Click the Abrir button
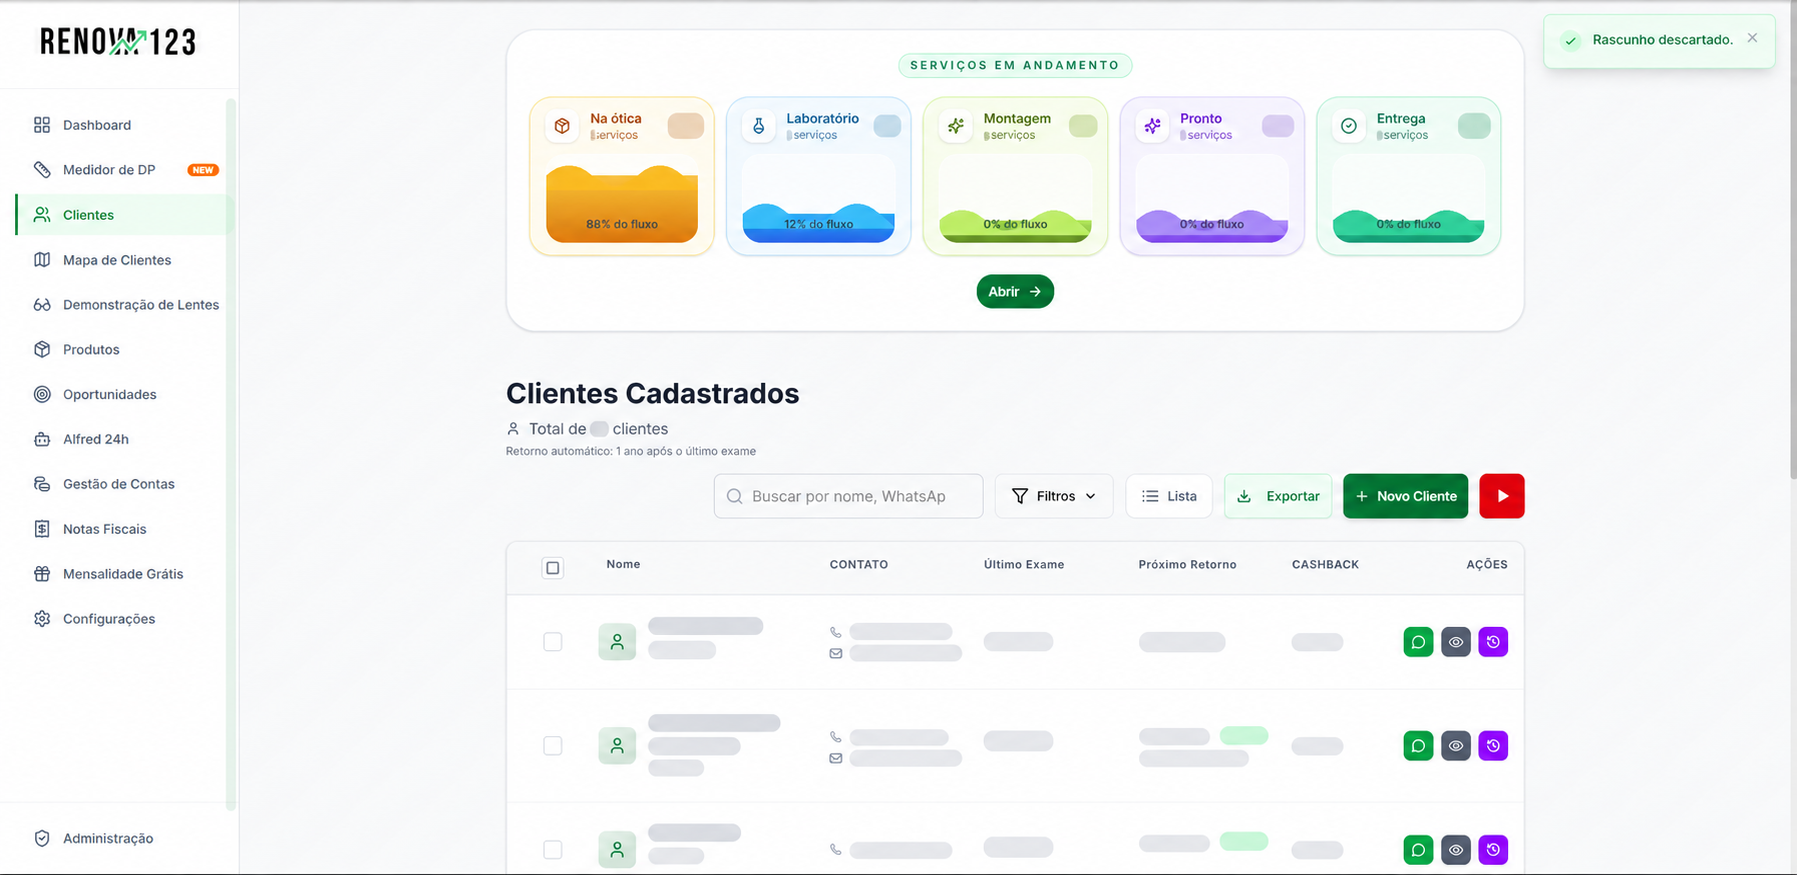Image resolution: width=1797 pixels, height=875 pixels. pos(1015,292)
